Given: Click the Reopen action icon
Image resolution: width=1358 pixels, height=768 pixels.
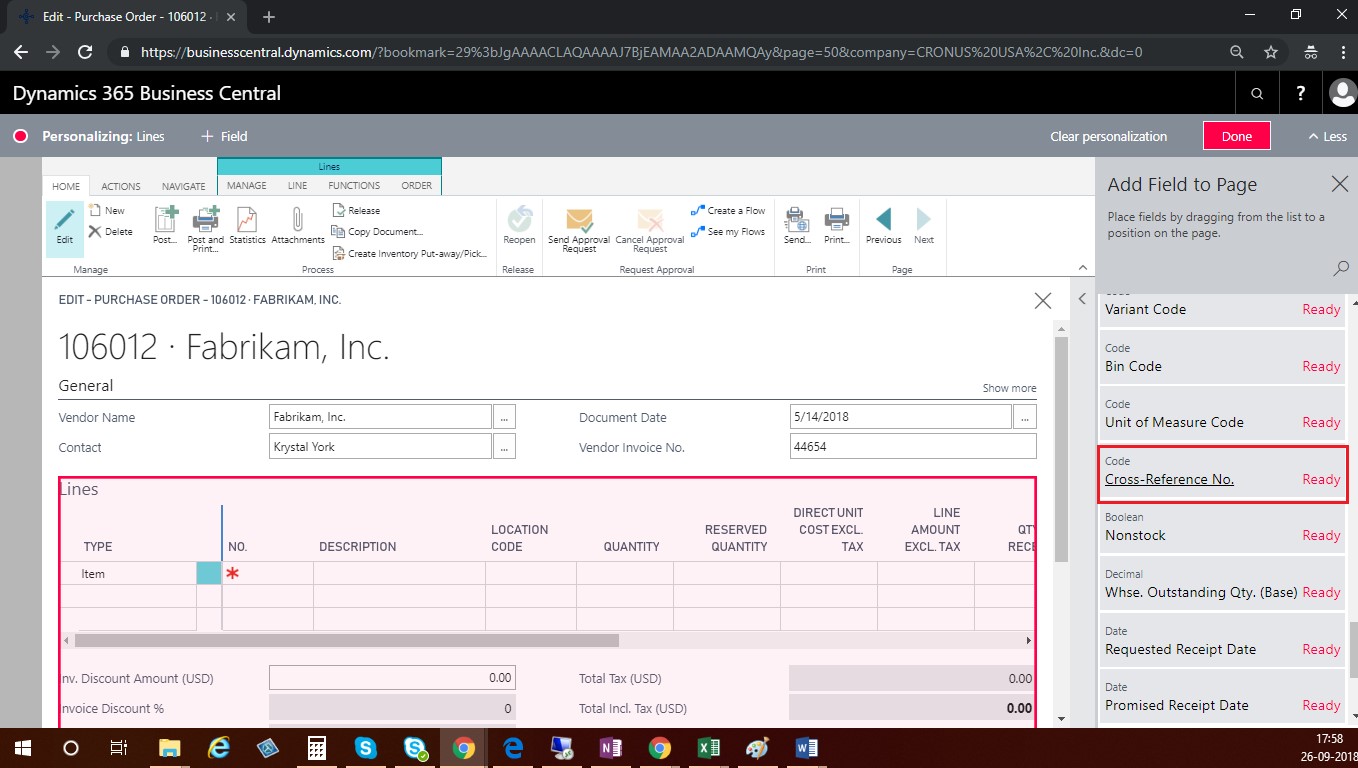Looking at the screenshot, I should tap(519, 226).
